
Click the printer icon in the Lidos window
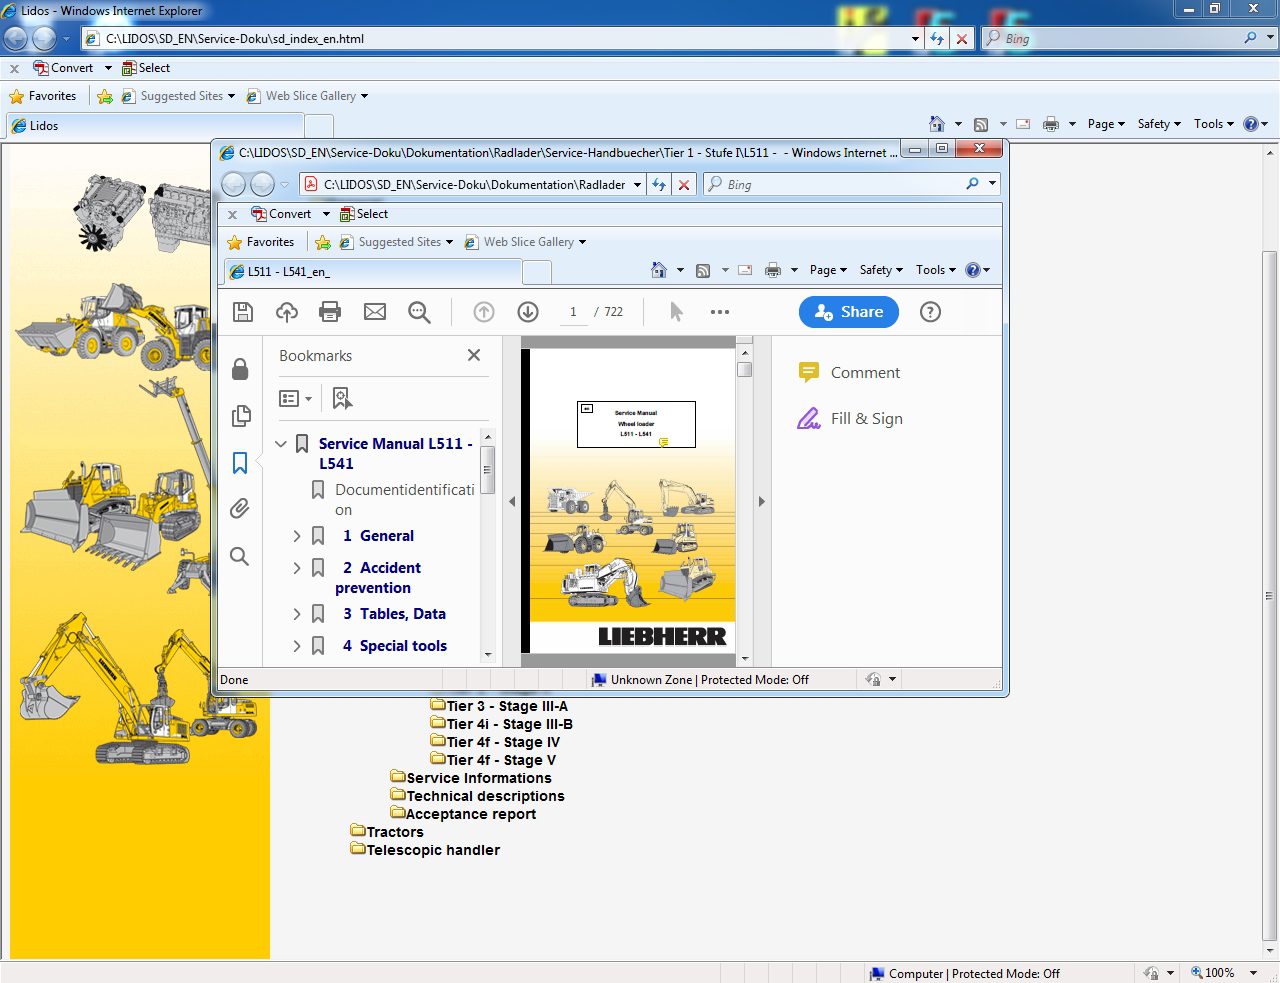1050,124
